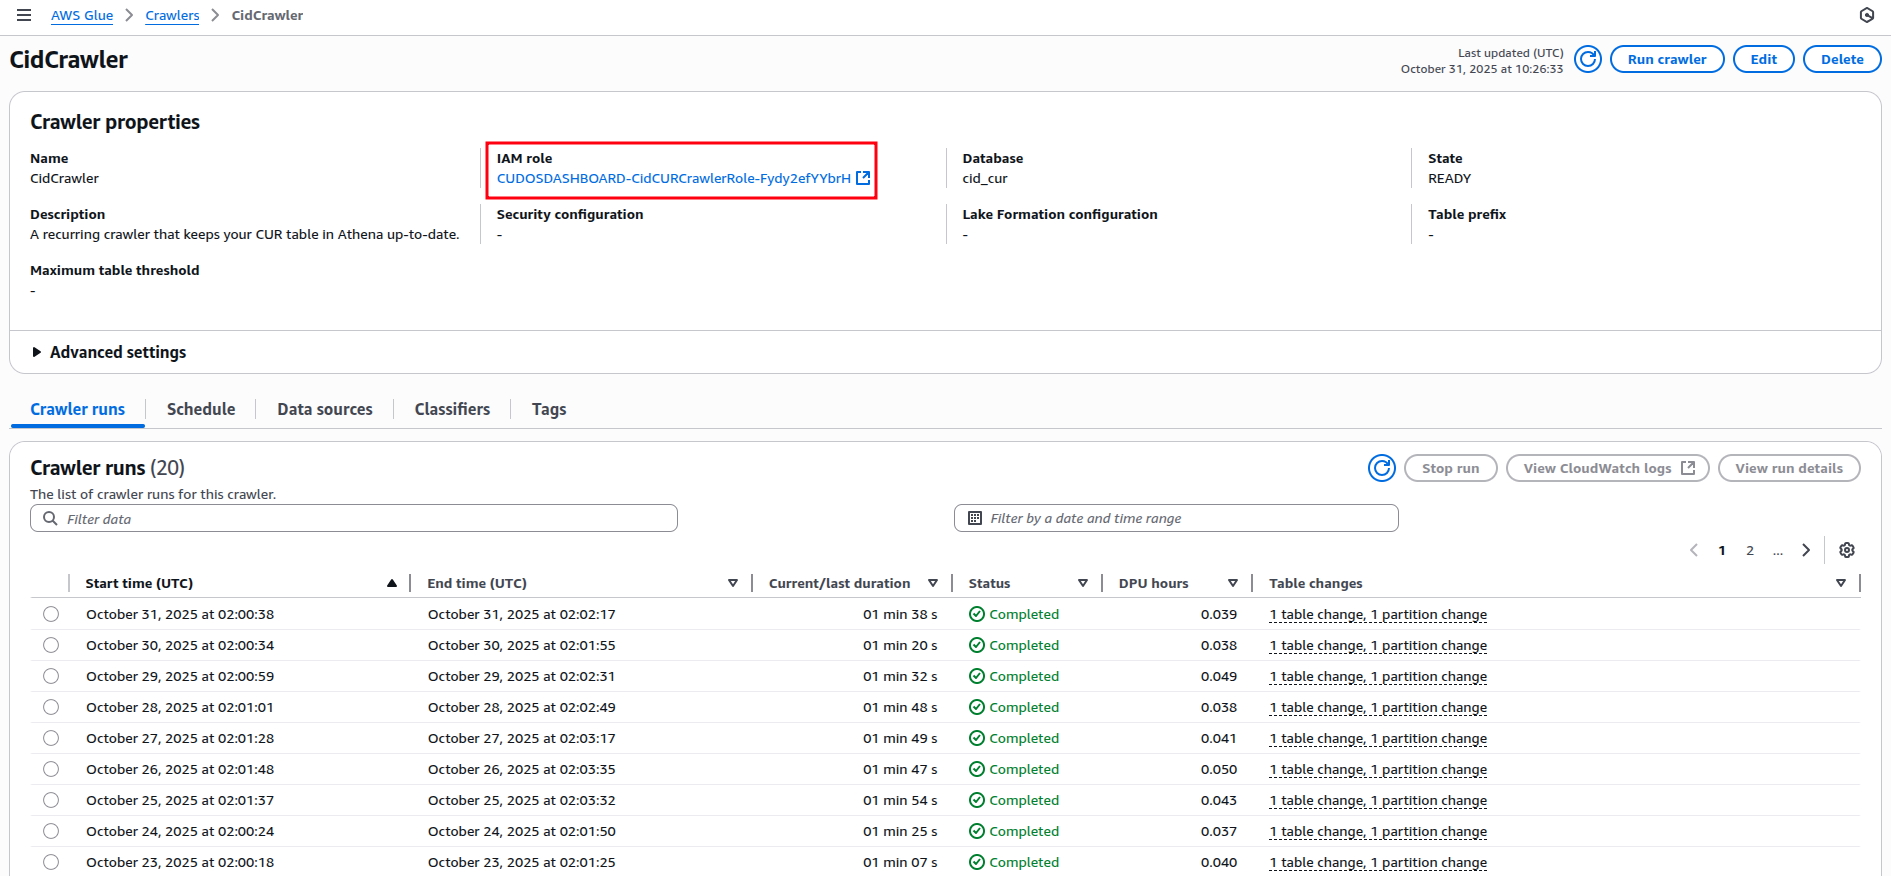This screenshot has width=1891, height=876.
Task: Go to next page of crawler runs
Action: (1805, 550)
